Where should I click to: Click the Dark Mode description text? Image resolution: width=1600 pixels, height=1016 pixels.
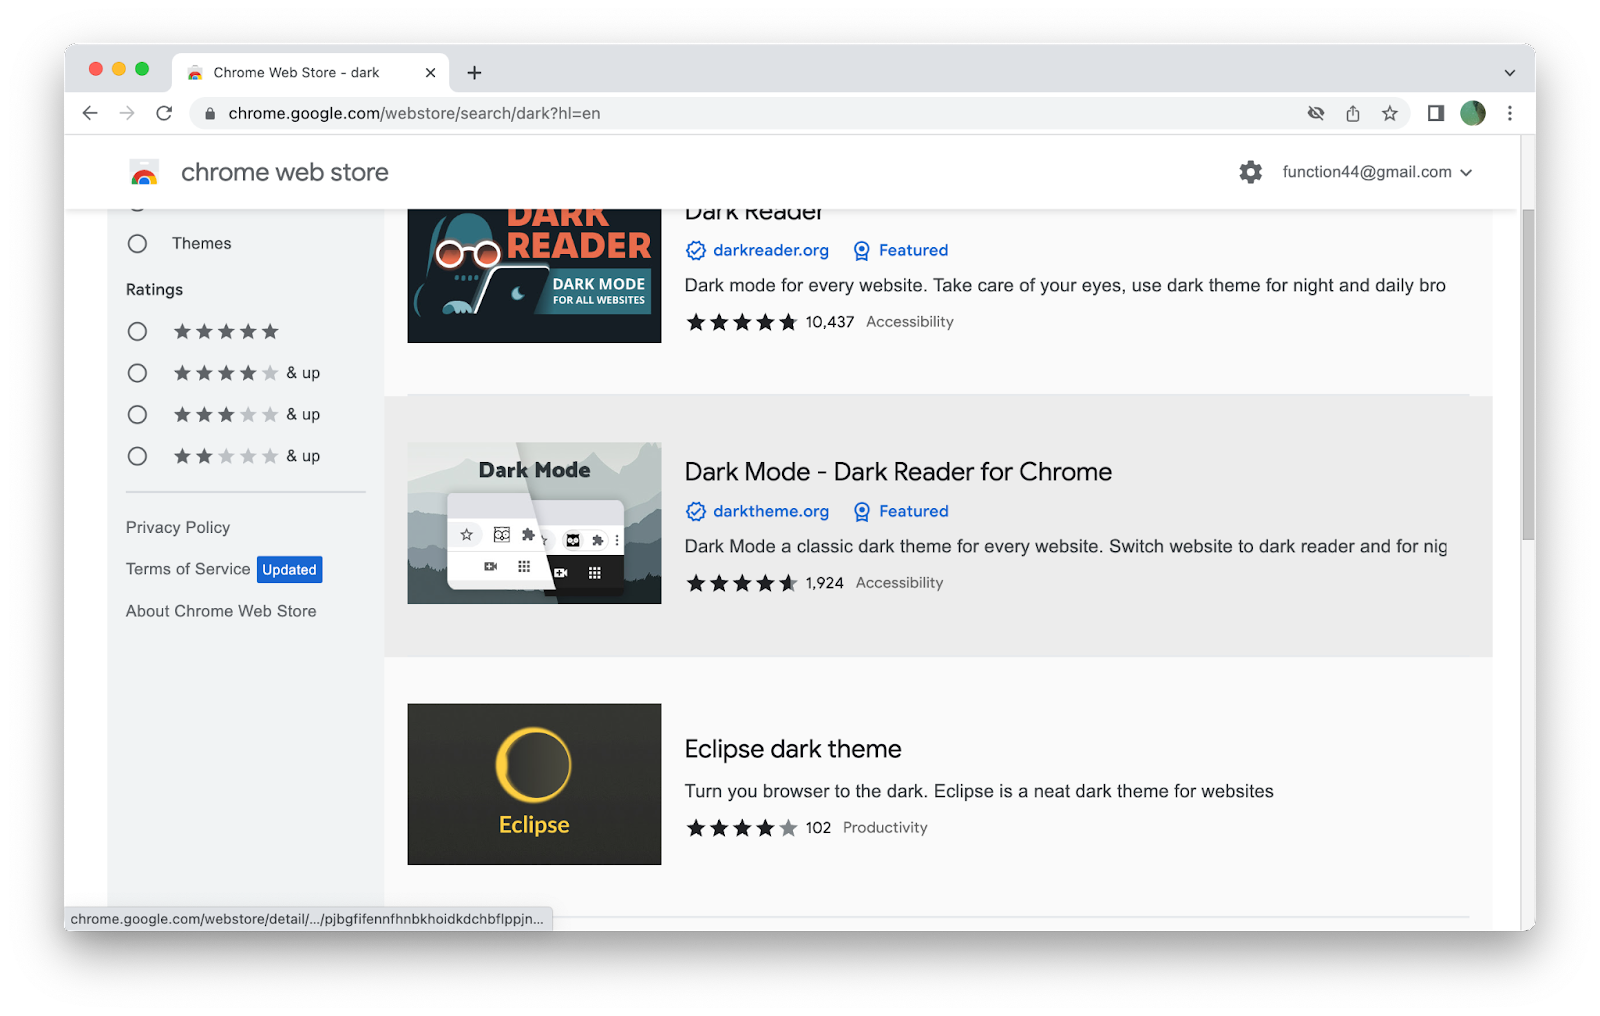point(1066,546)
